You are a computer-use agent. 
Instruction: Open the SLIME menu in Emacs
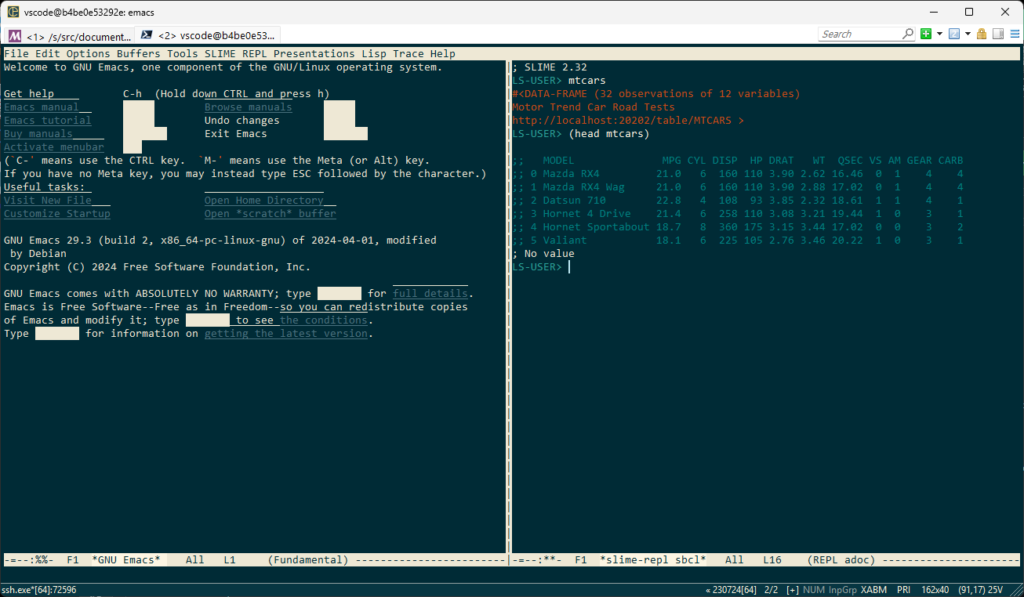click(x=219, y=53)
